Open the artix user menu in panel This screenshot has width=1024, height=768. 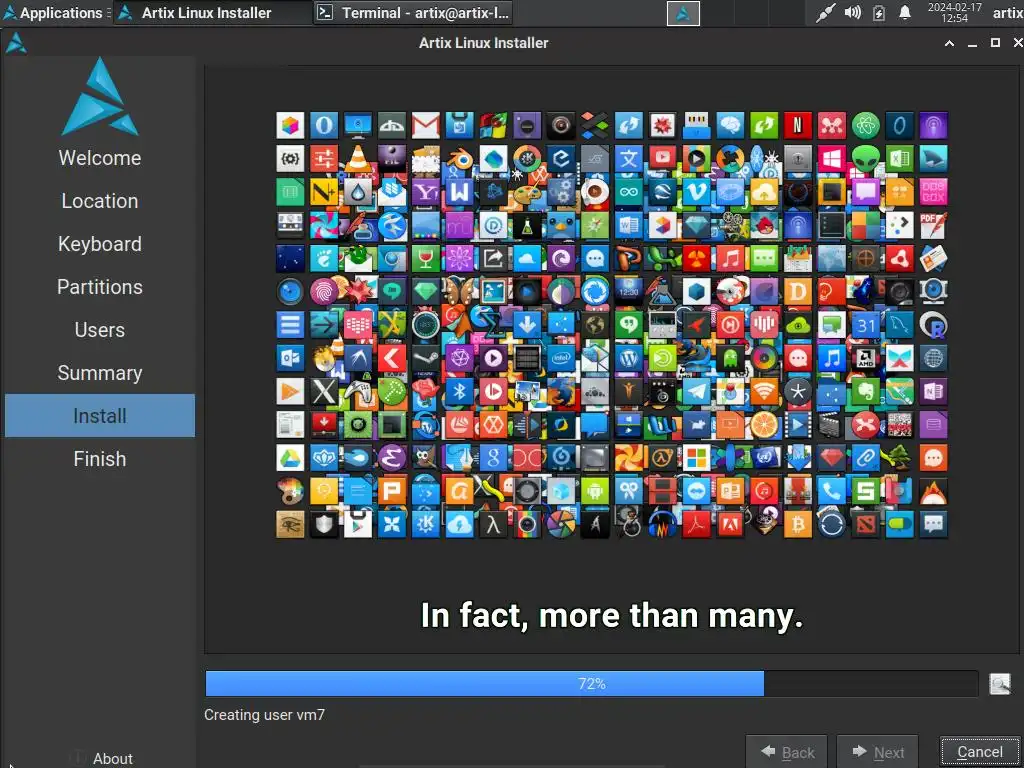point(1007,12)
